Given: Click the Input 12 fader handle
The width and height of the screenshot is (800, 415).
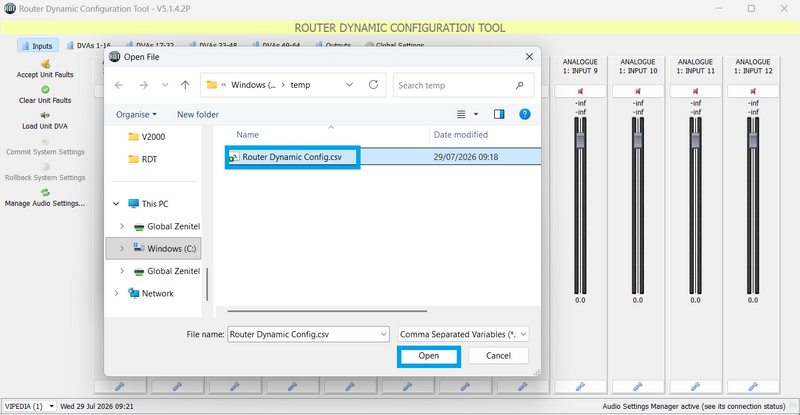Looking at the screenshot, I should tap(753, 140).
